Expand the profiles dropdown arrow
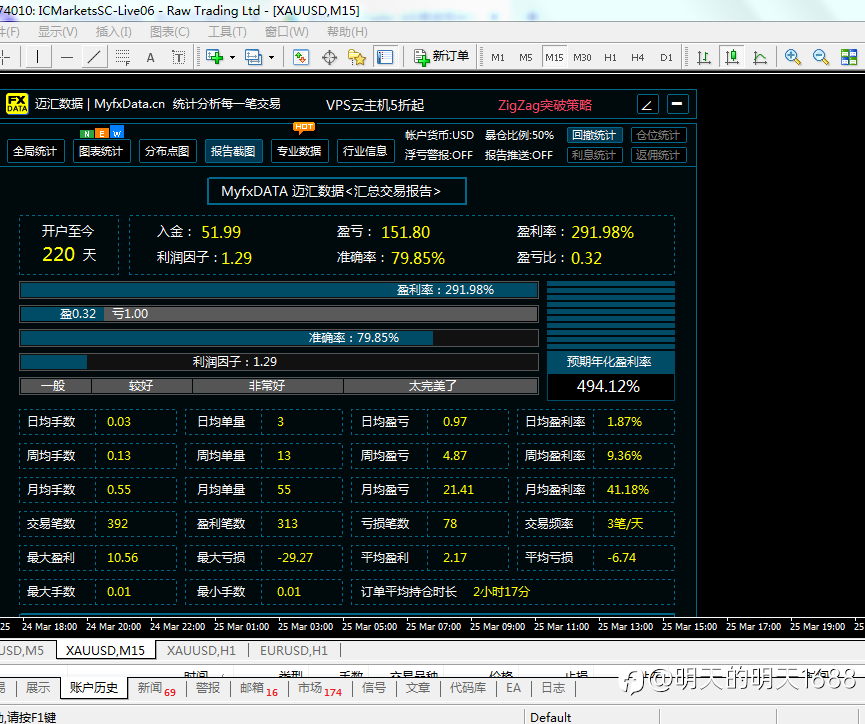865x724 pixels. [271, 57]
